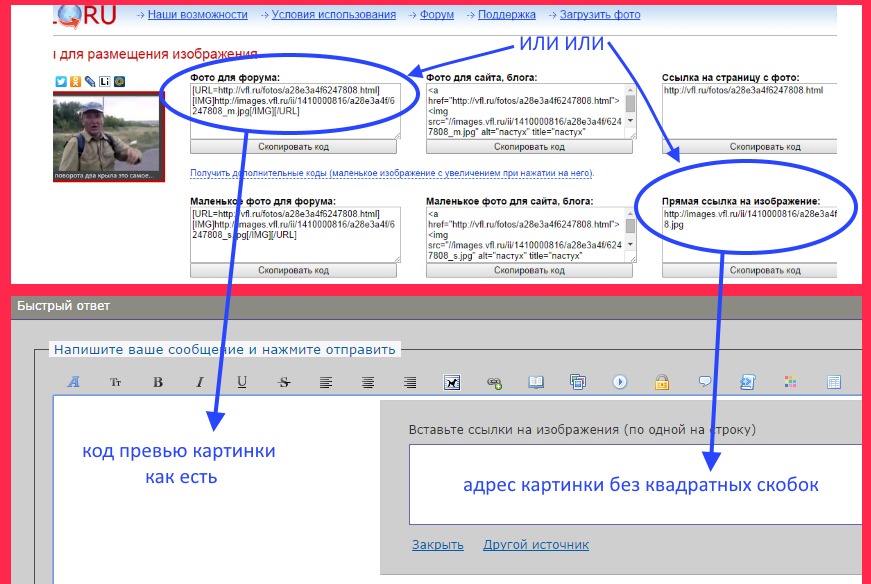Click the Mail.ru round share icon
The height and width of the screenshot is (584, 871).
click(x=119, y=82)
